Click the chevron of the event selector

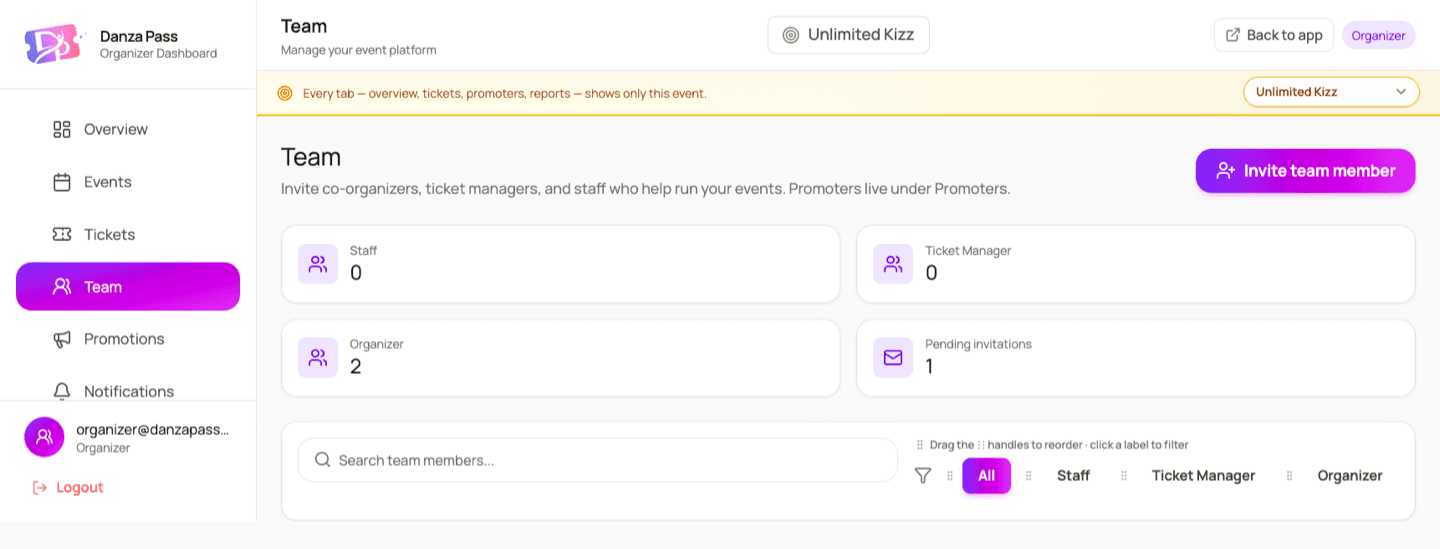point(1401,92)
